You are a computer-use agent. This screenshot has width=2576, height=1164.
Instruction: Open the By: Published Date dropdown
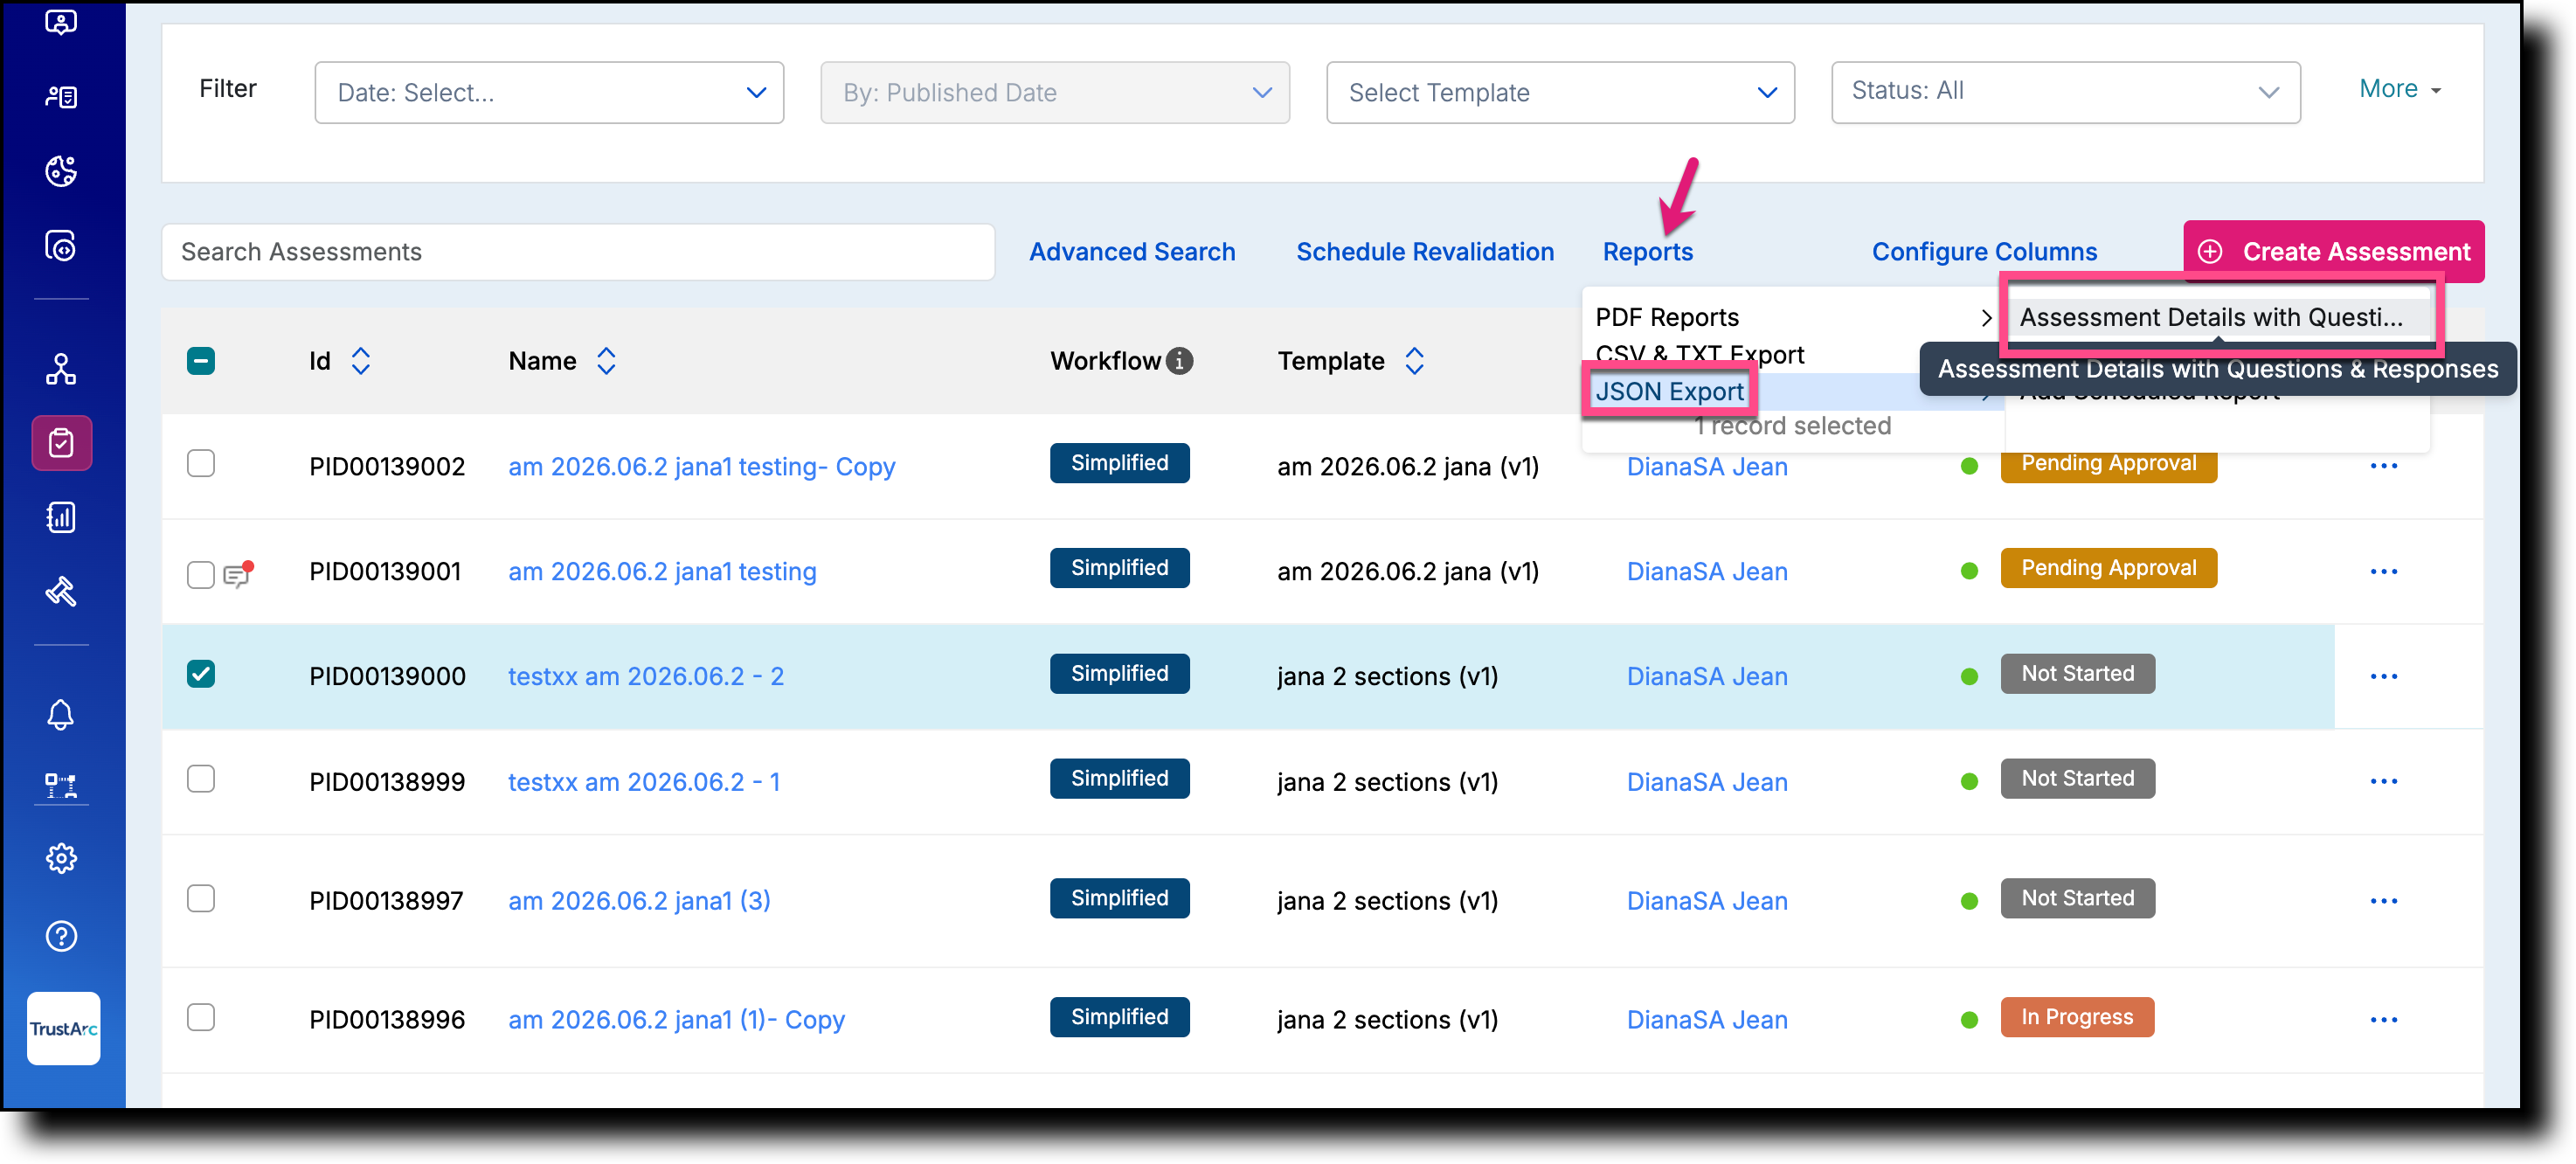coord(1055,93)
